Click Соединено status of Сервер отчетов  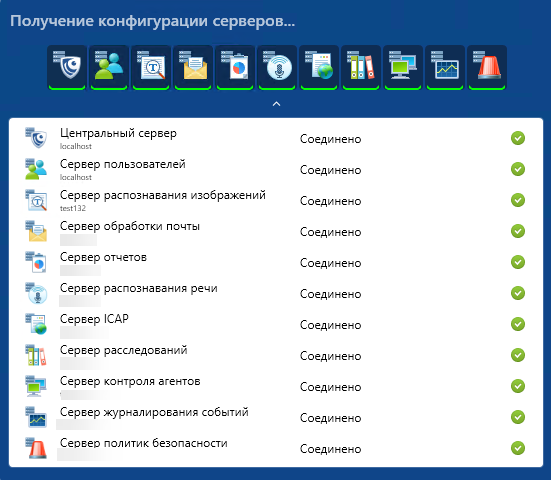(330, 263)
